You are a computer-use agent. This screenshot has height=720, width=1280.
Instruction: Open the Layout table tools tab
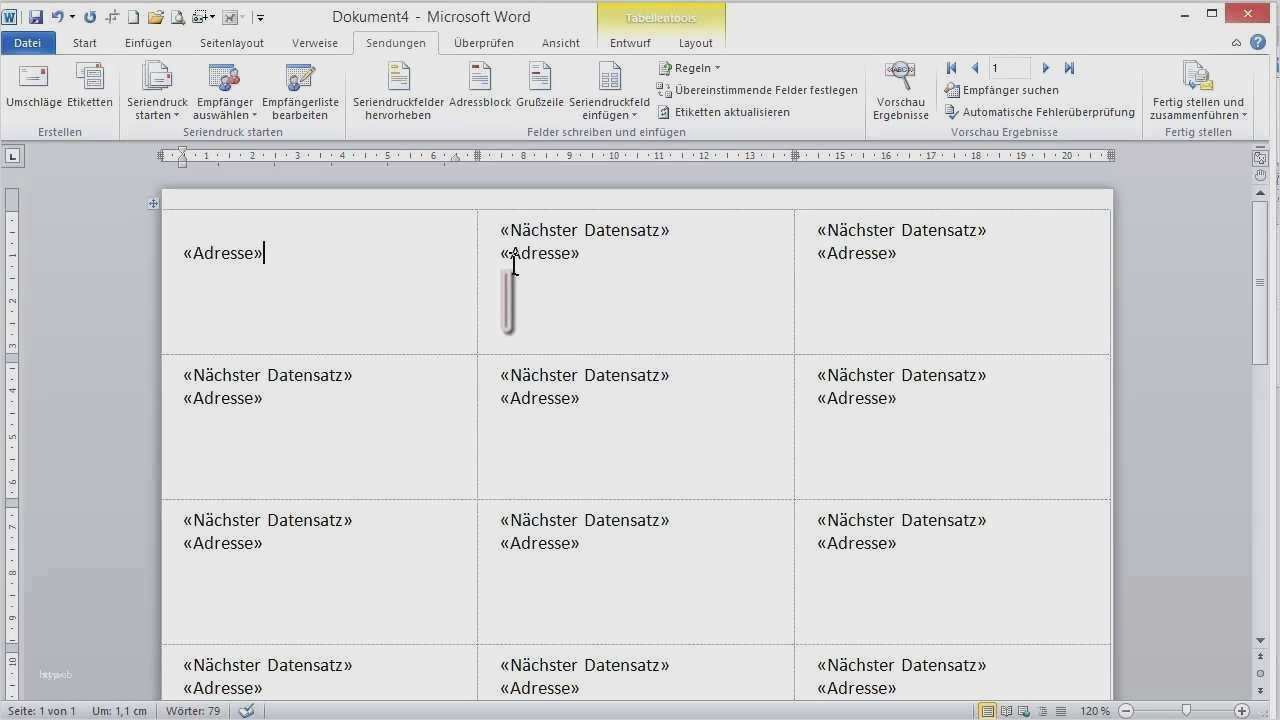(696, 43)
